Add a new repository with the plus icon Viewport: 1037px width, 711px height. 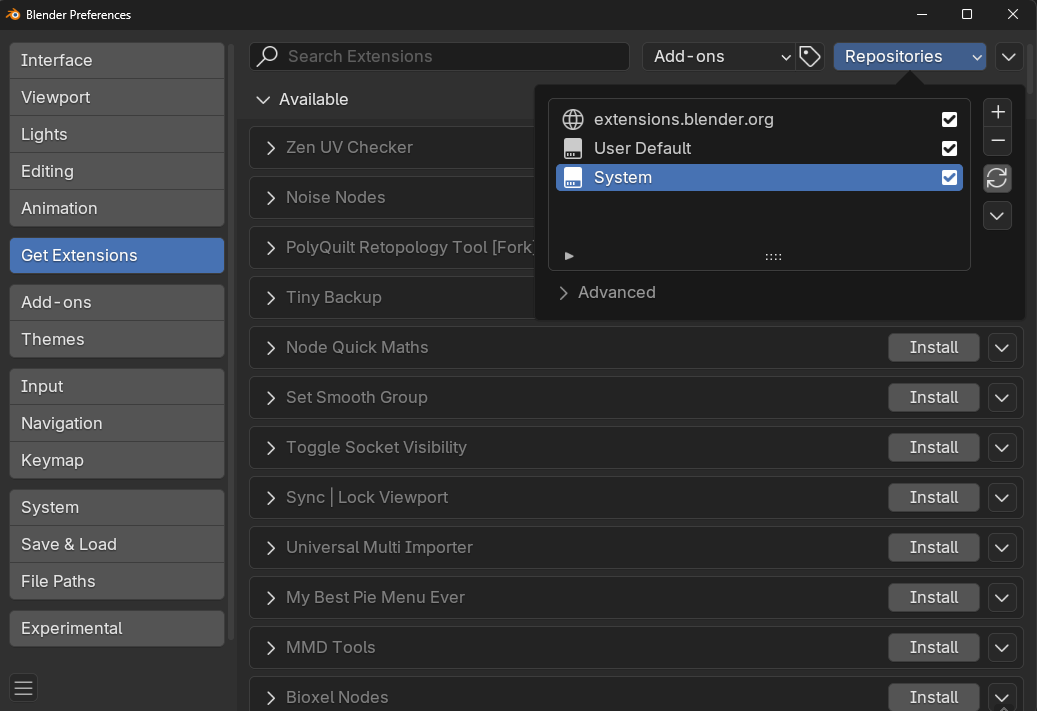[997, 111]
